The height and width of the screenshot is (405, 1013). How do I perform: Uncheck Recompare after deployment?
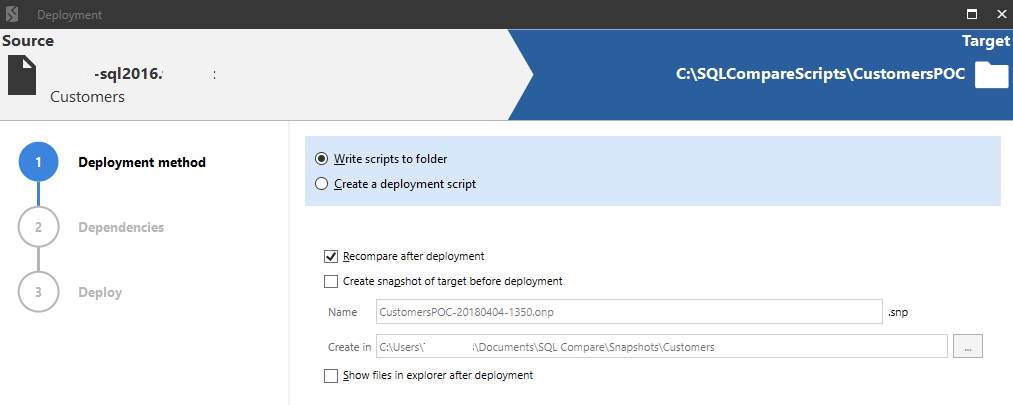(331, 256)
